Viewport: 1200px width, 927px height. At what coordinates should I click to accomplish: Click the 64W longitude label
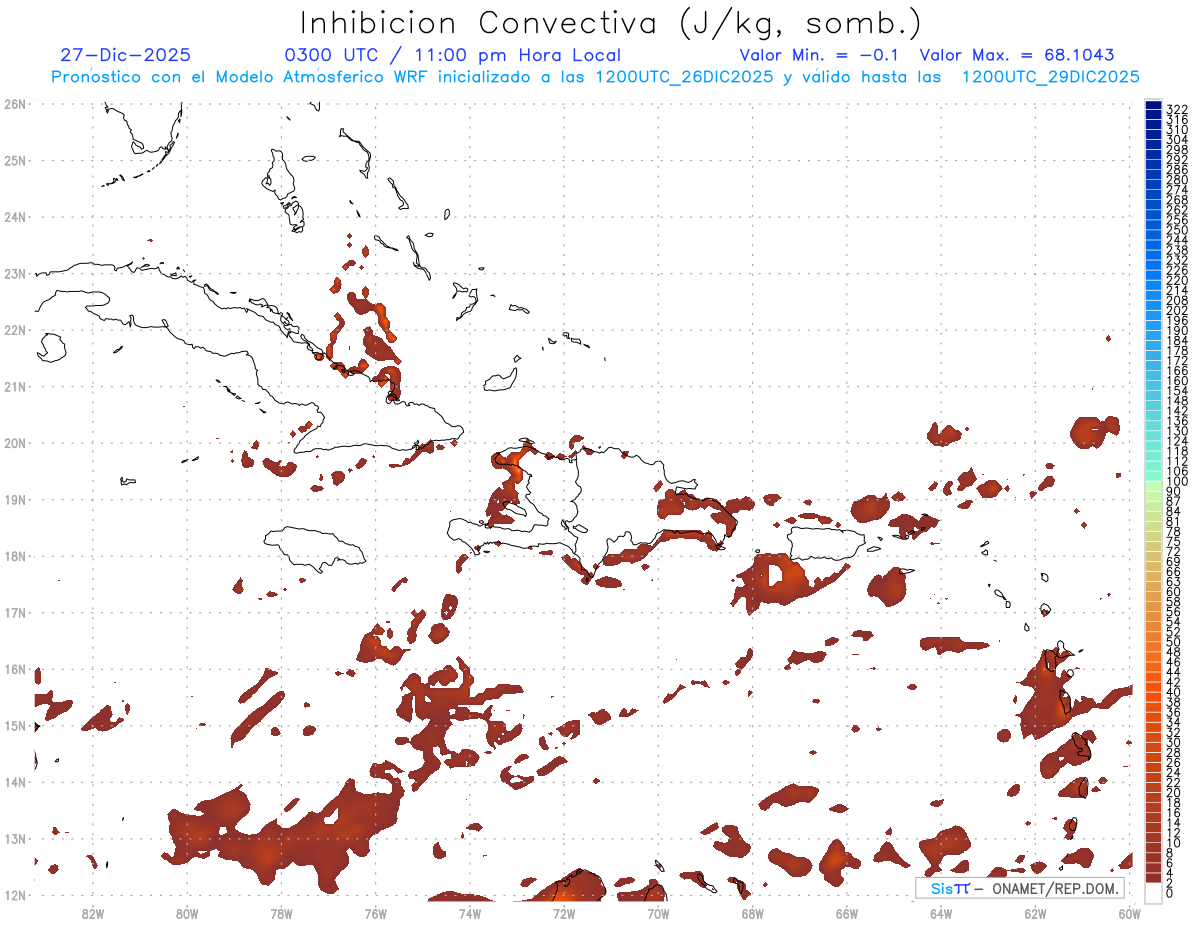coord(941,912)
